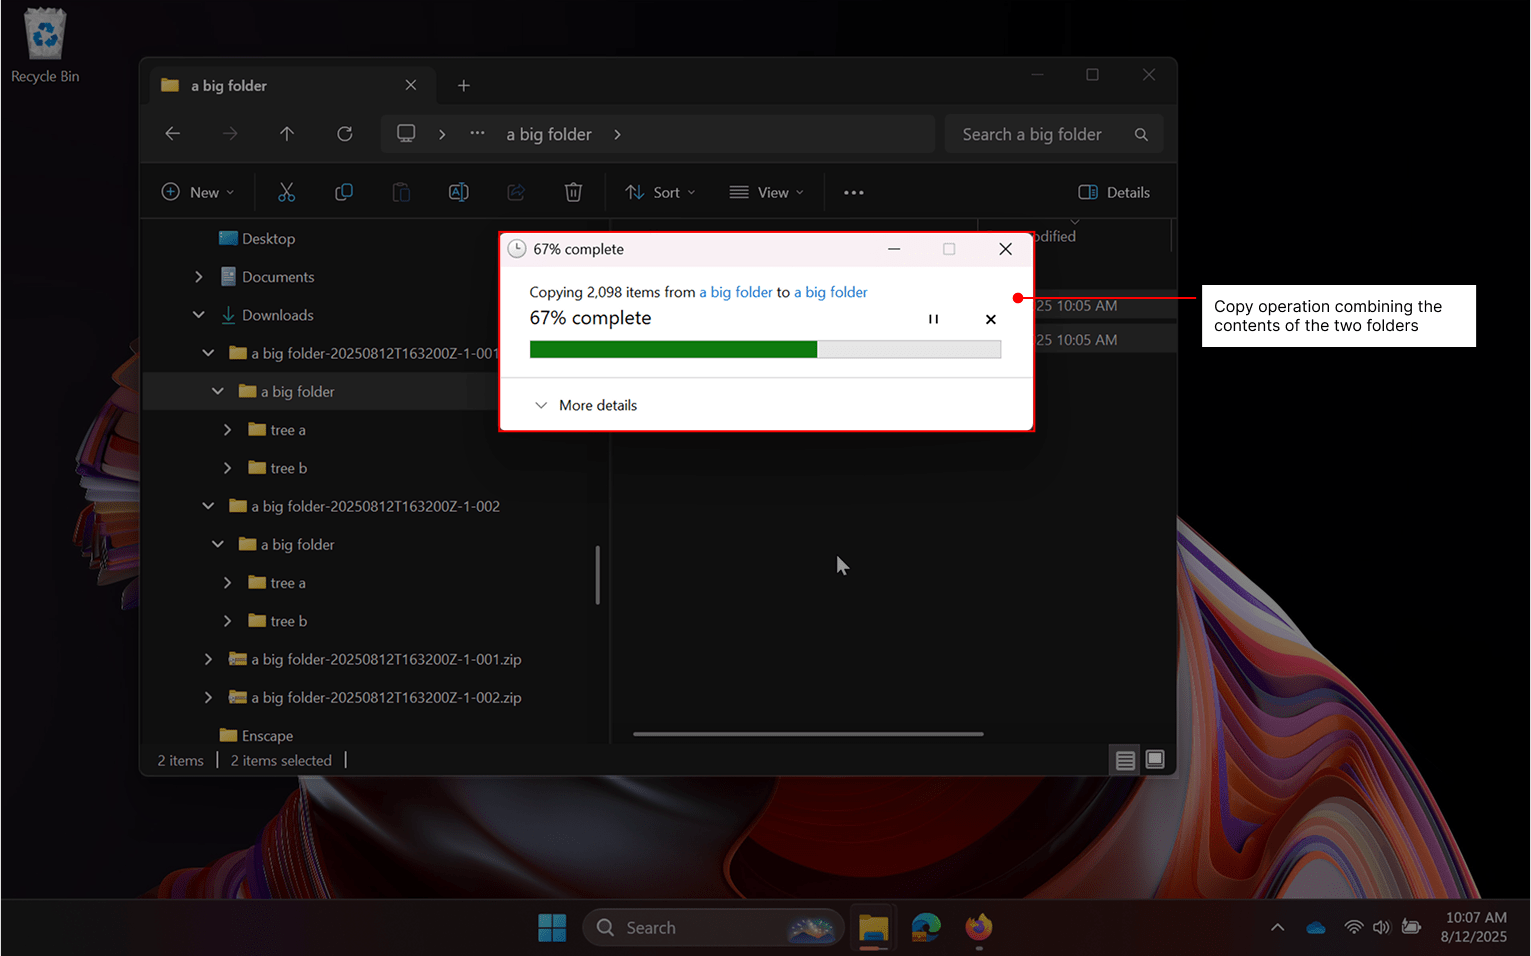Pause the copy operation

click(x=933, y=318)
